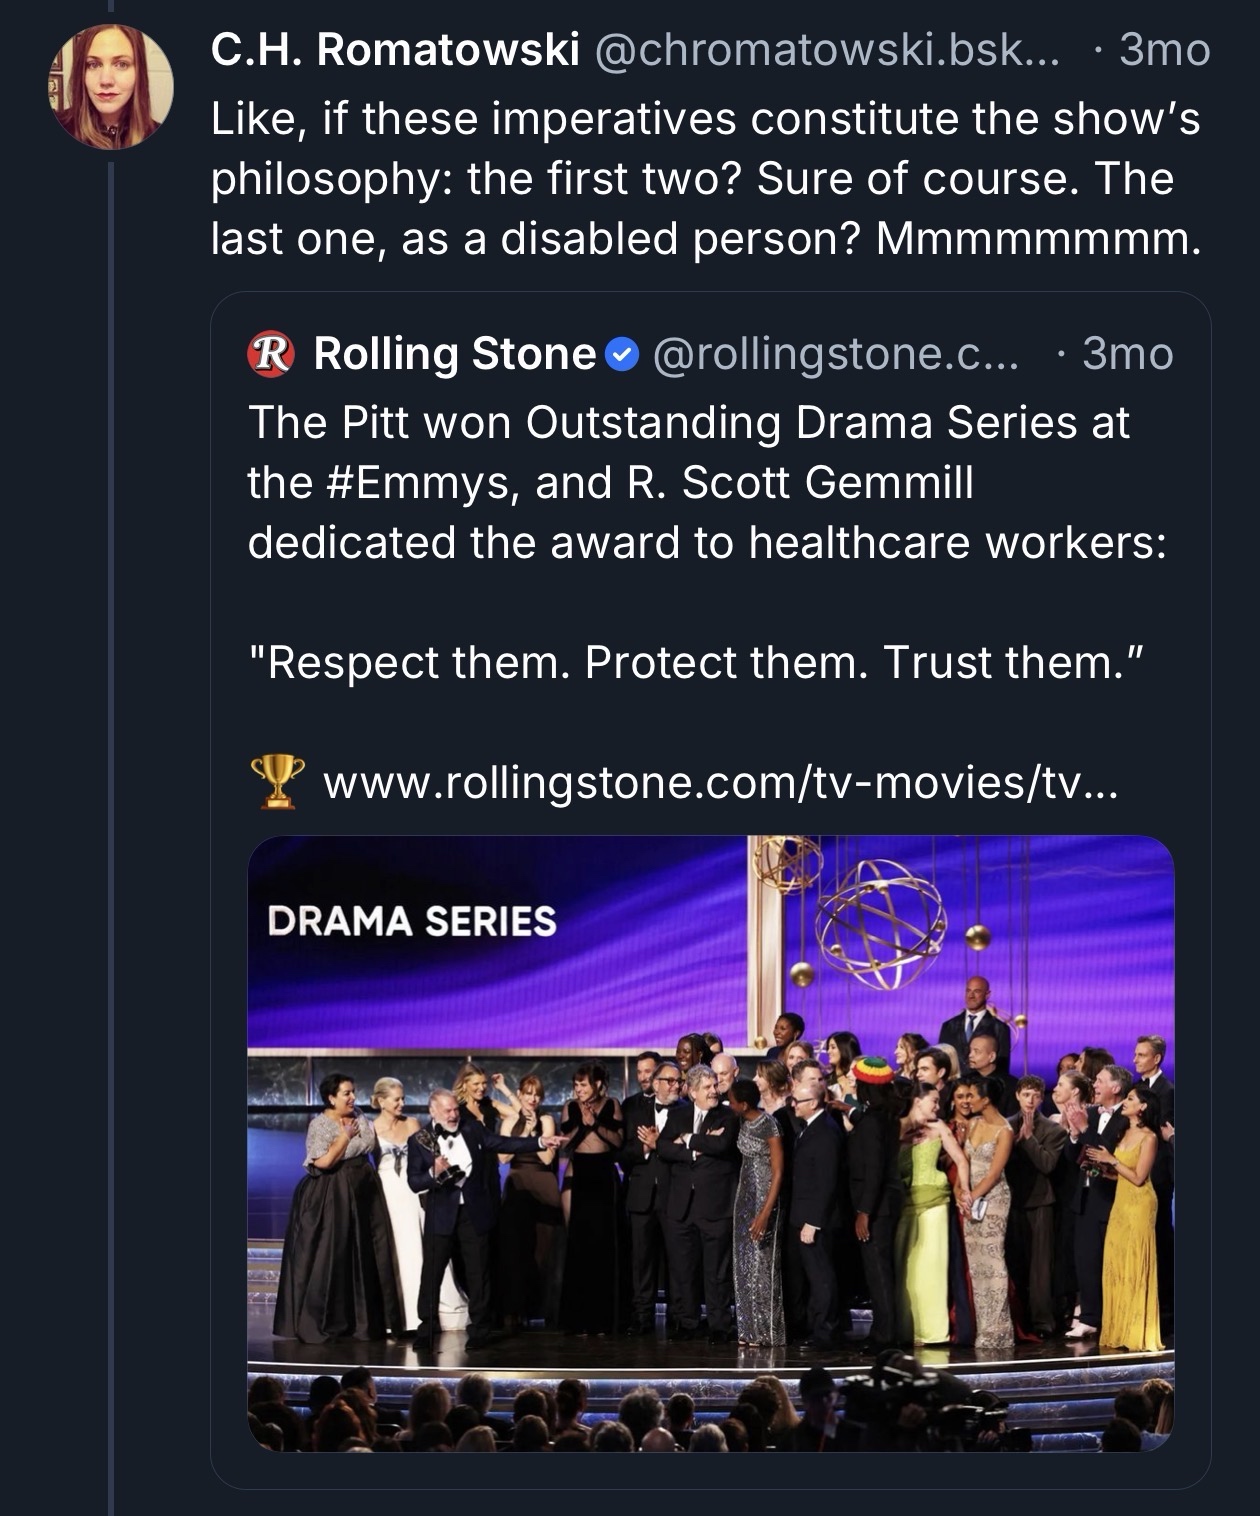The width and height of the screenshot is (1260, 1516).
Task: Click the vertical thread line below the avatar
Action: (x=111, y=800)
